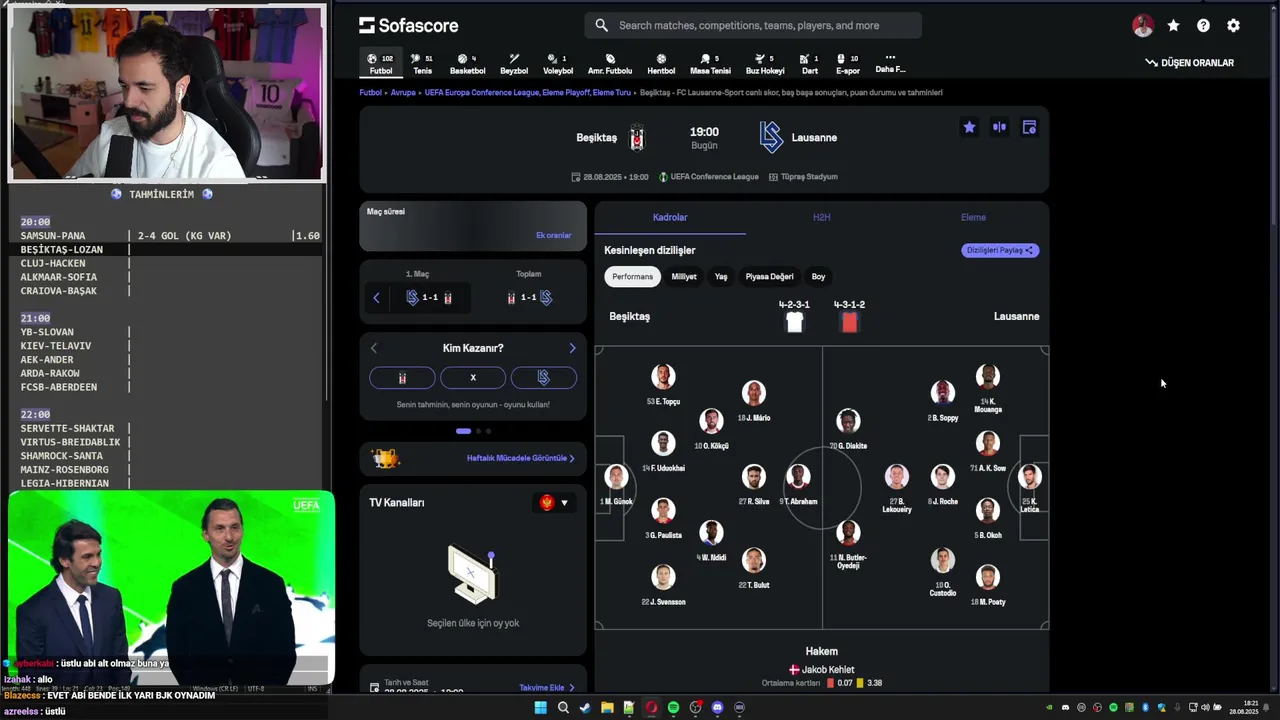1280x720 pixels.
Task: Open Beşiktaş team crest in header
Action: 637,137
